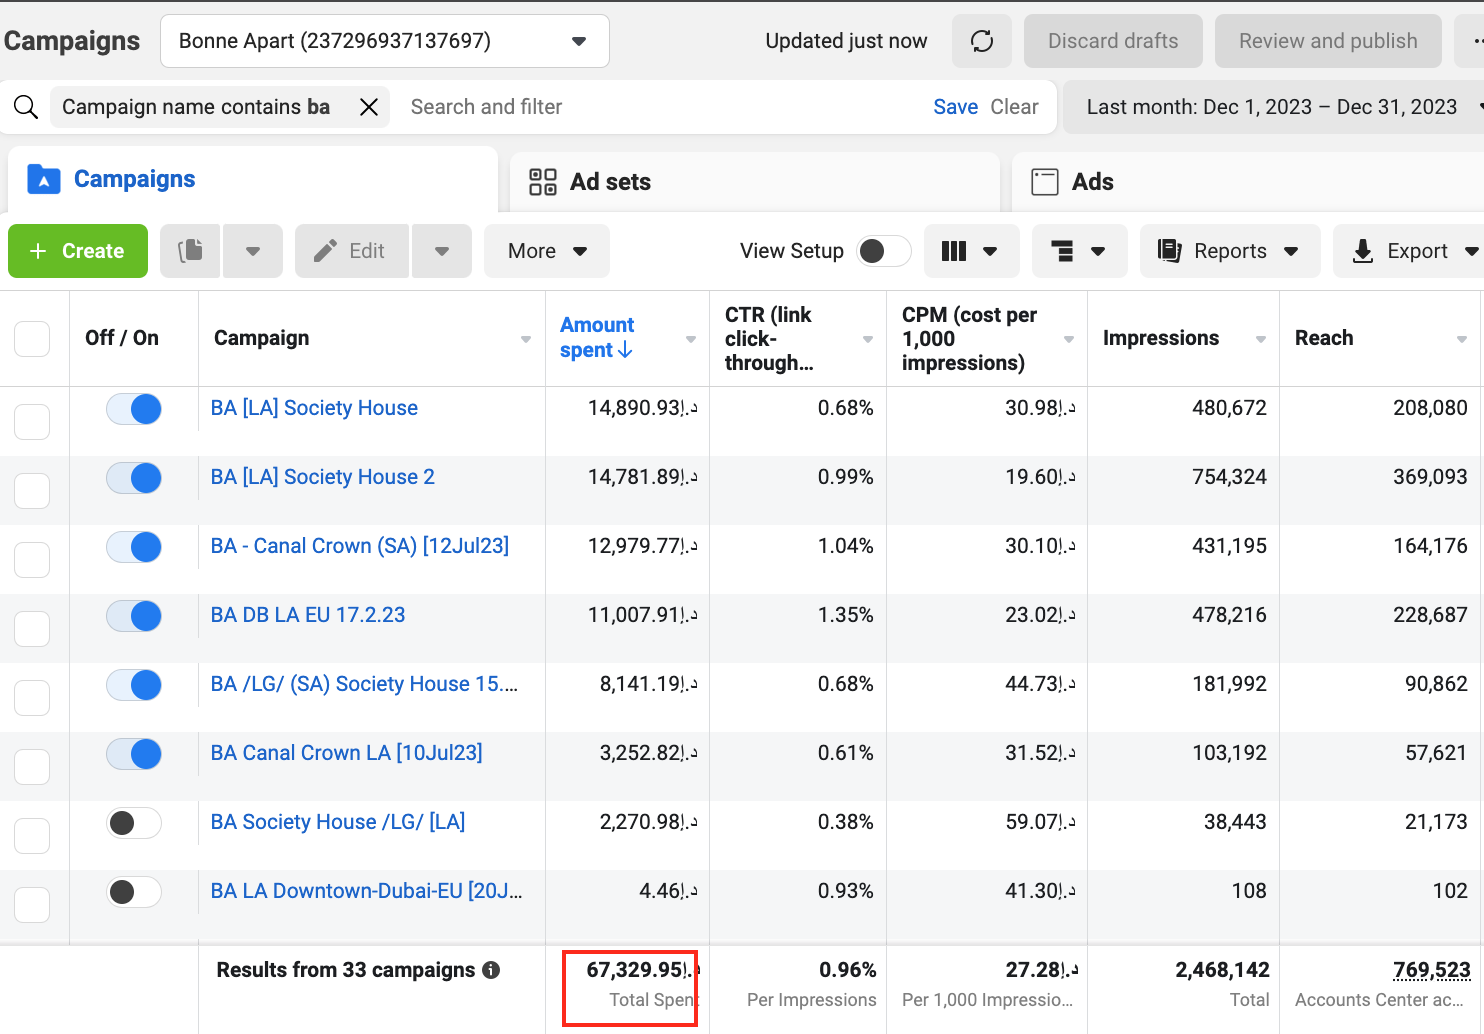1484x1034 pixels.
Task: Tick the select-all campaigns checkbox
Action: 32,339
